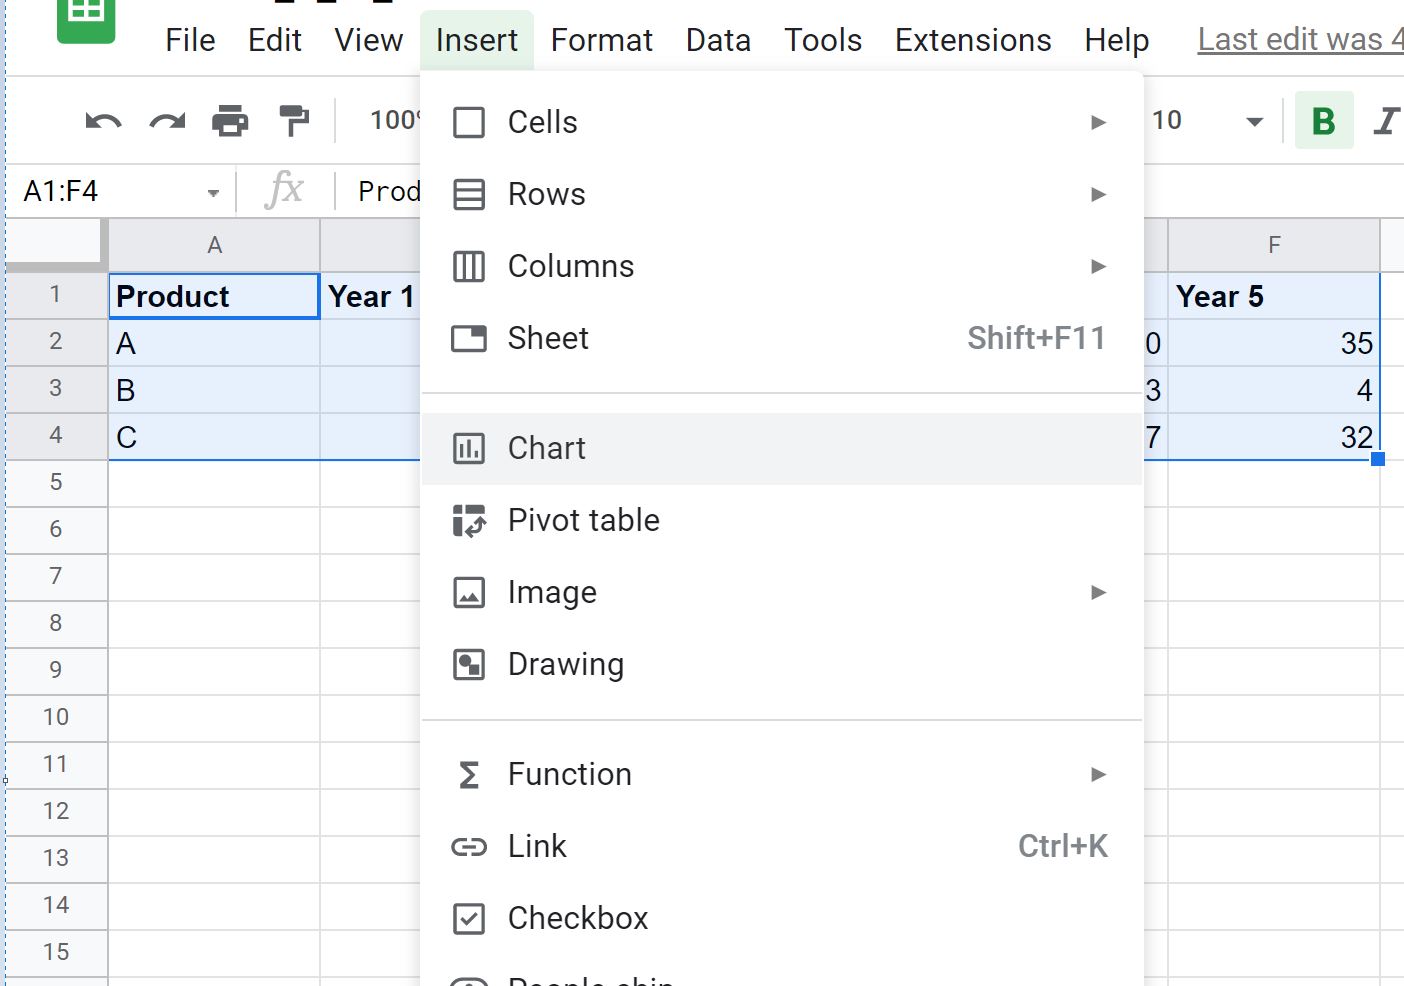Open the Google Sheets home icon
The image size is (1404, 986).
point(86,17)
